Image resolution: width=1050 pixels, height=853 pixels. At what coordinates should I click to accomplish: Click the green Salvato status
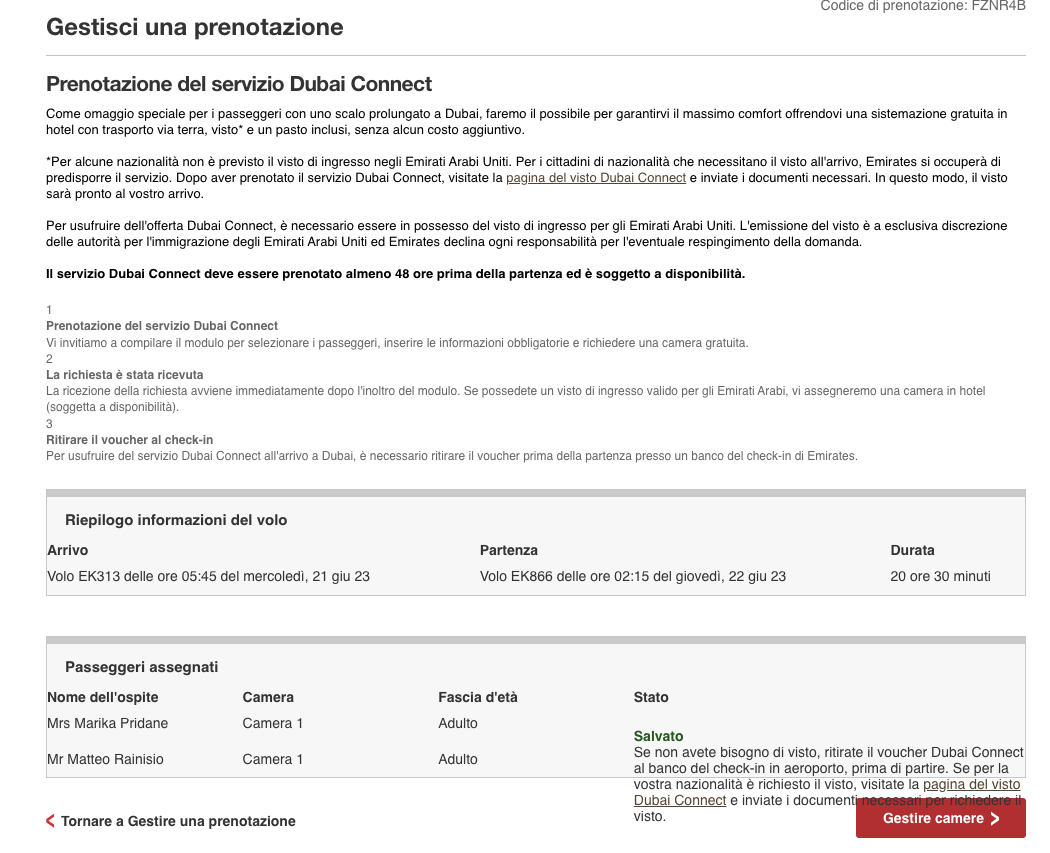658,736
